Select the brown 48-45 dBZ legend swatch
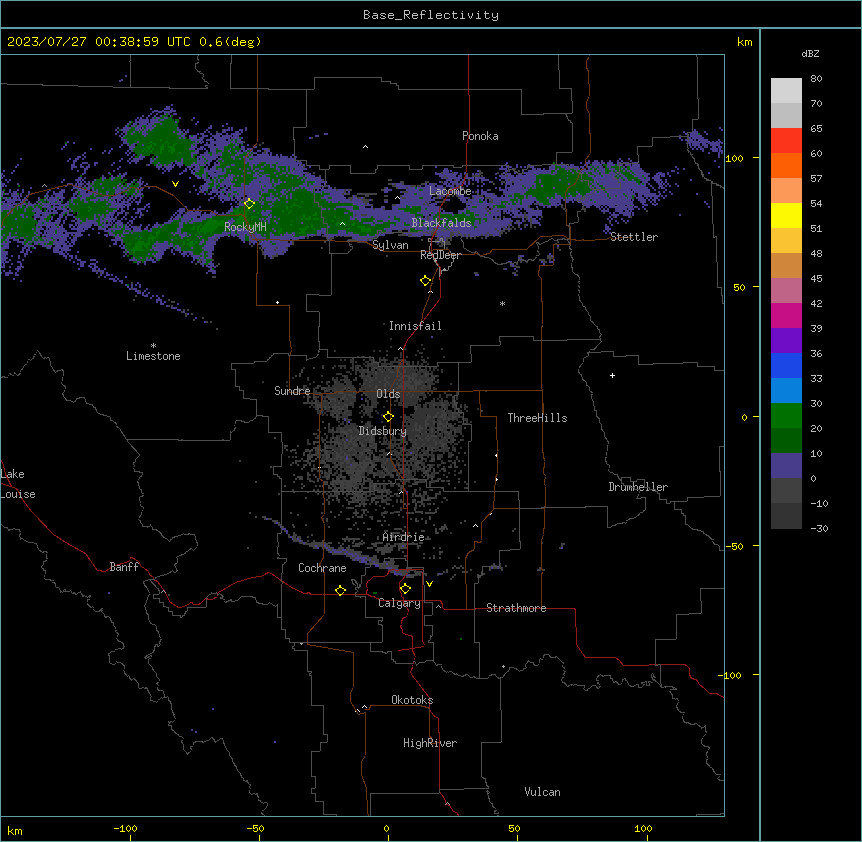 pyautogui.click(x=786, y=265)
